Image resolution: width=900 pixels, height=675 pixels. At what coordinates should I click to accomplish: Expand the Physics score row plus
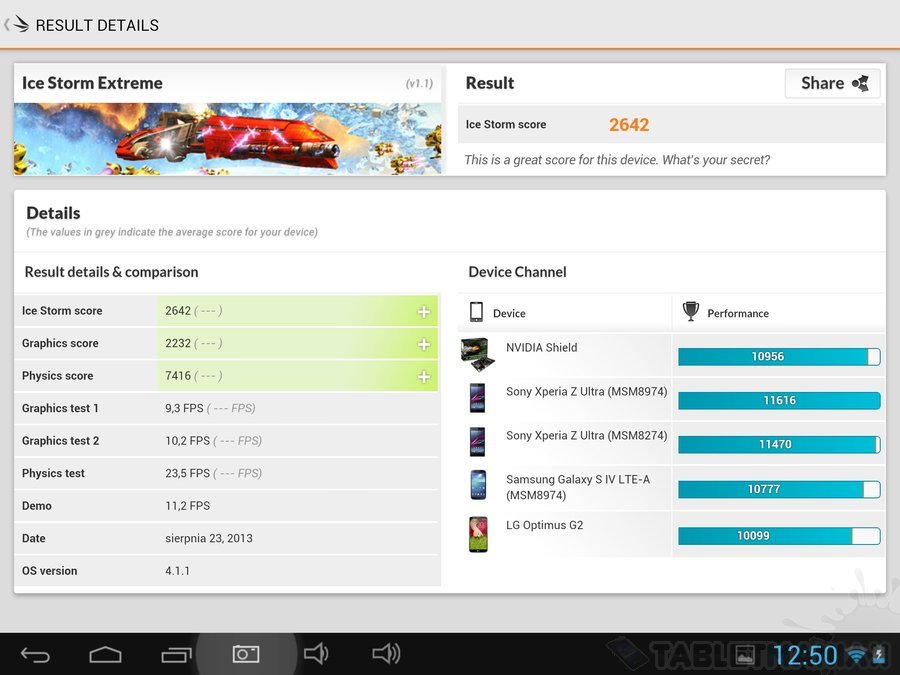point(424,377)
